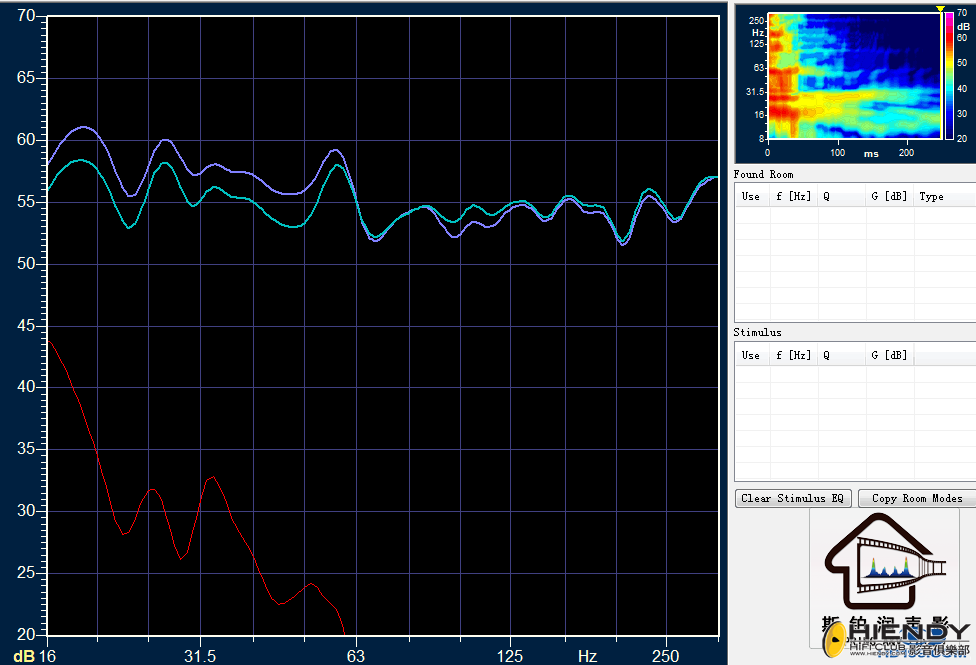Click the dB color scale bar
The height and width of the screenshot is (665, 976).
click(949, 75)
